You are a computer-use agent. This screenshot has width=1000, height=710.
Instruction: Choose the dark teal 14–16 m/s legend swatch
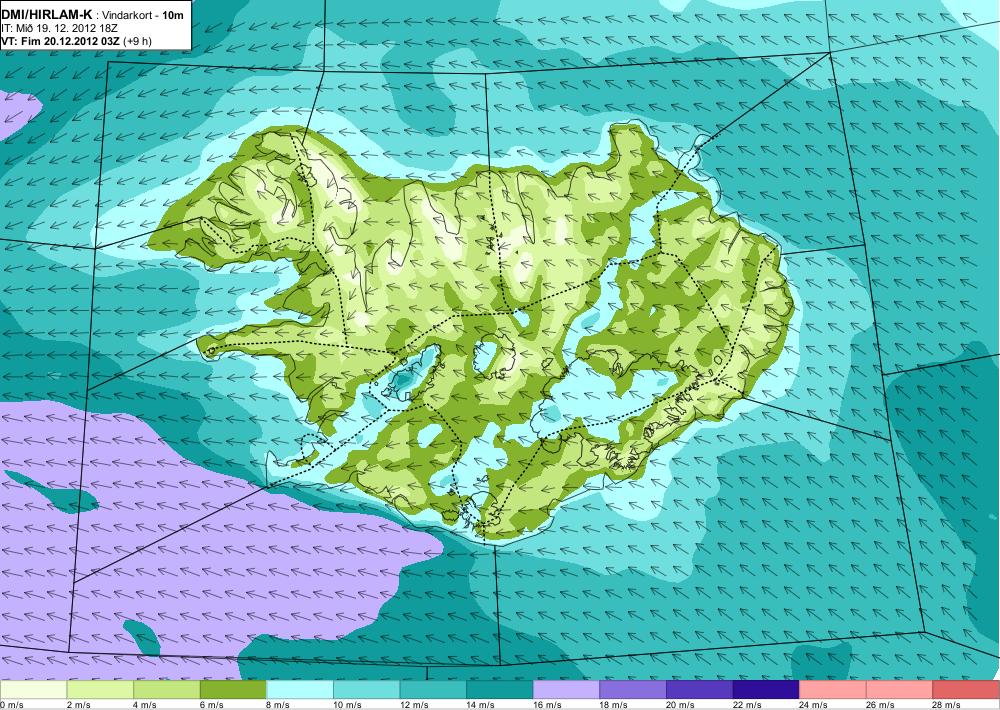click(x=500, y=690)
